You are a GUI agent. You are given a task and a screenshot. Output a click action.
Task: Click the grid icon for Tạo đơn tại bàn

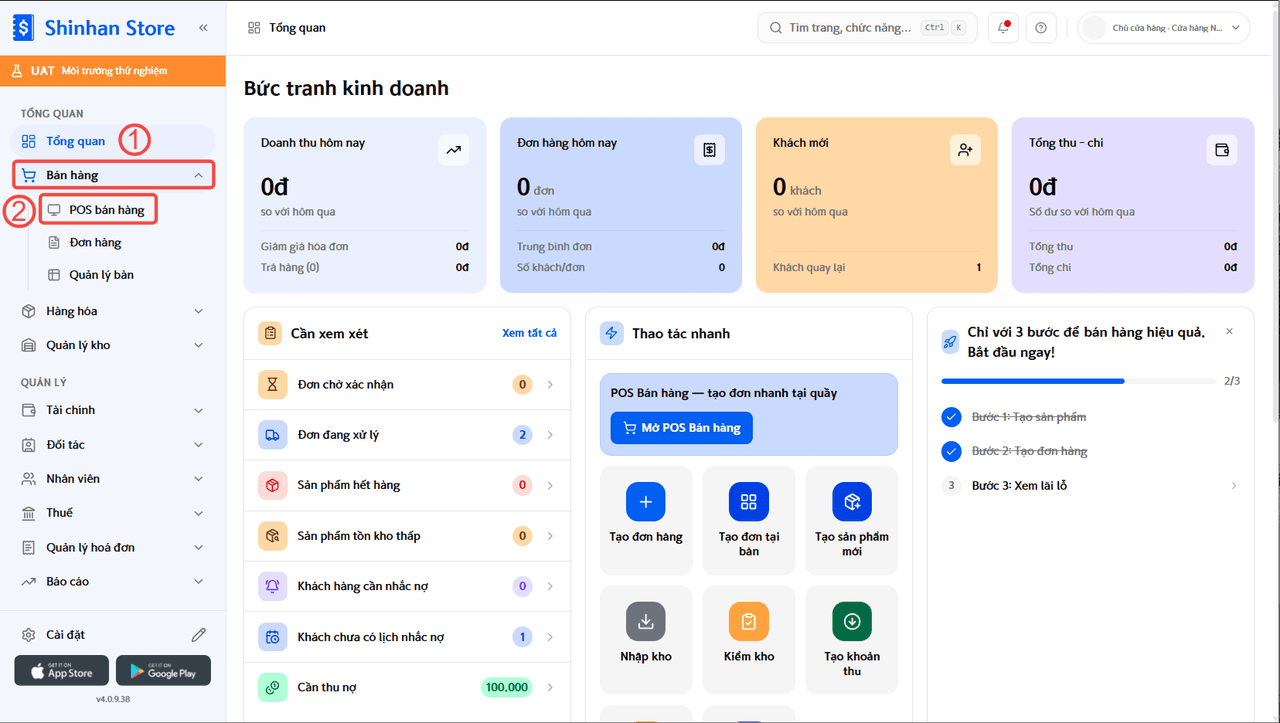pos(749,502)
